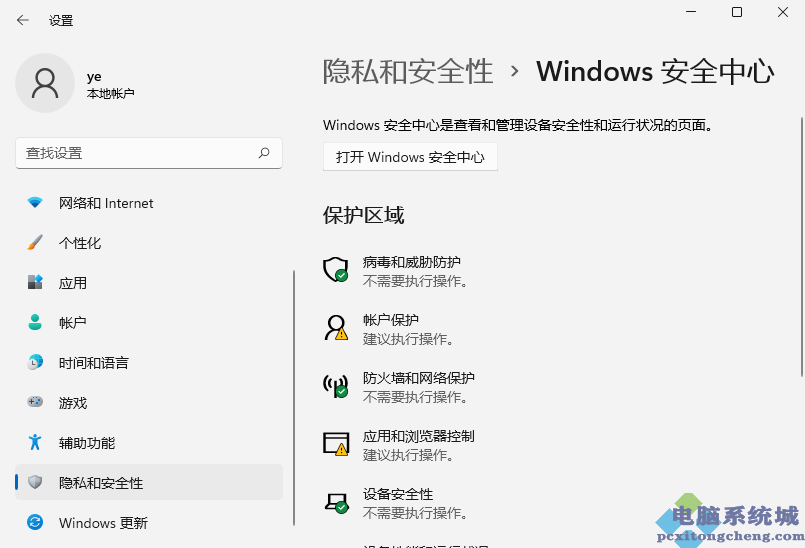Click the user avatar icon
The height and width of the screenshot is (548, 805).
45,83
